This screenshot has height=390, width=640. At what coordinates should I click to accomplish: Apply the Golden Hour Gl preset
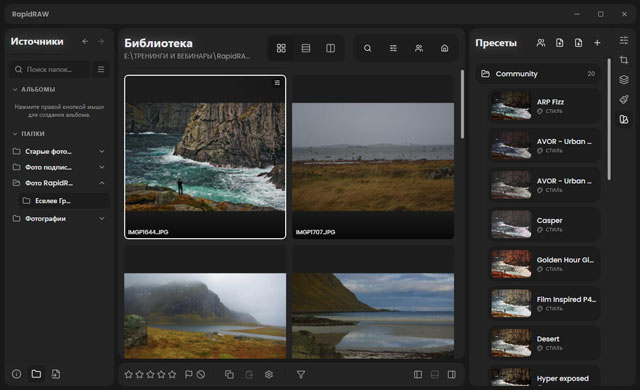[544, 264]
